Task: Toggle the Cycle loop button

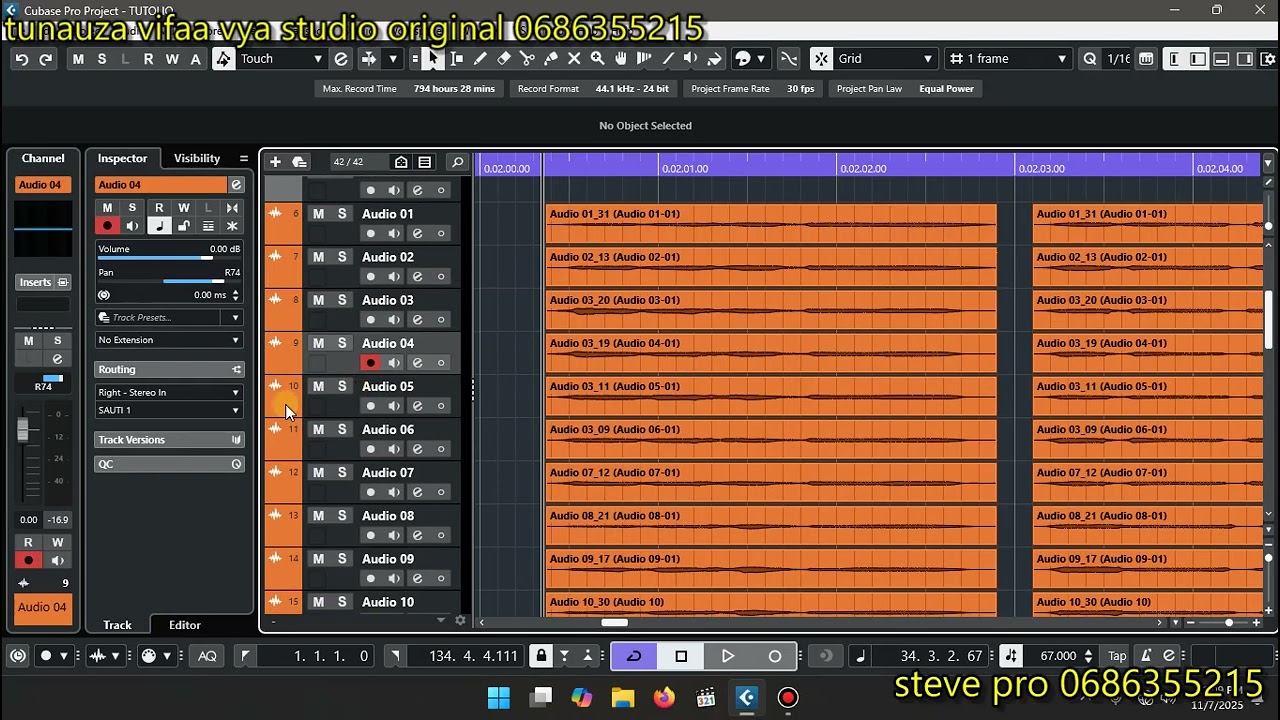Action: [x=634, y=656]
